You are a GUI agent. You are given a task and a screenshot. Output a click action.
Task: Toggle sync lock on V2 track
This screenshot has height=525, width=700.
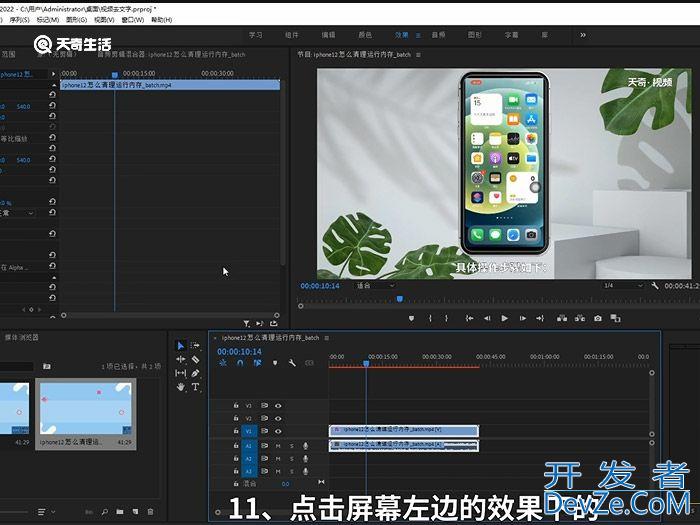[264, 419]
